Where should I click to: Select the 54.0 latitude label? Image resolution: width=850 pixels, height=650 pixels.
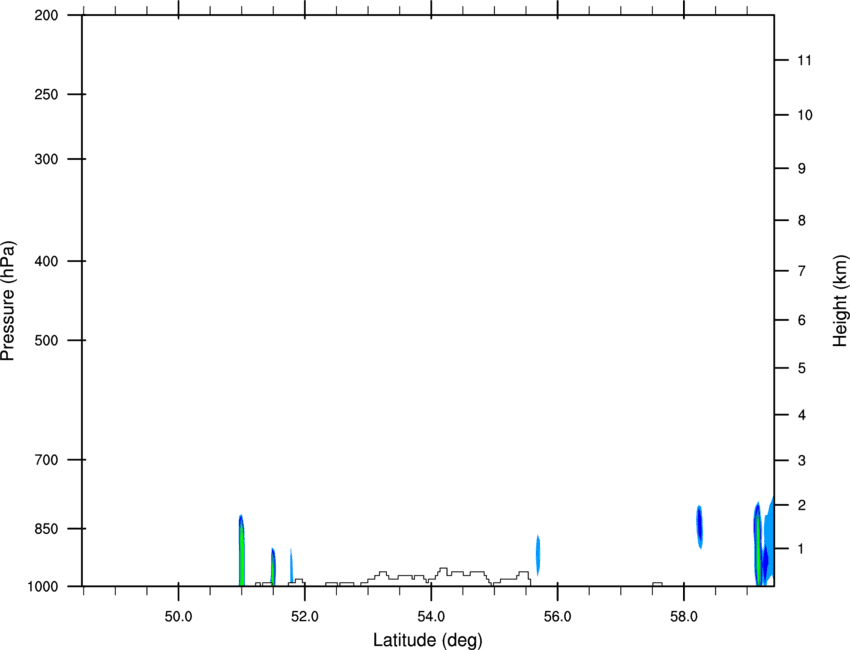pyautogui.click(x=431, y=617)
